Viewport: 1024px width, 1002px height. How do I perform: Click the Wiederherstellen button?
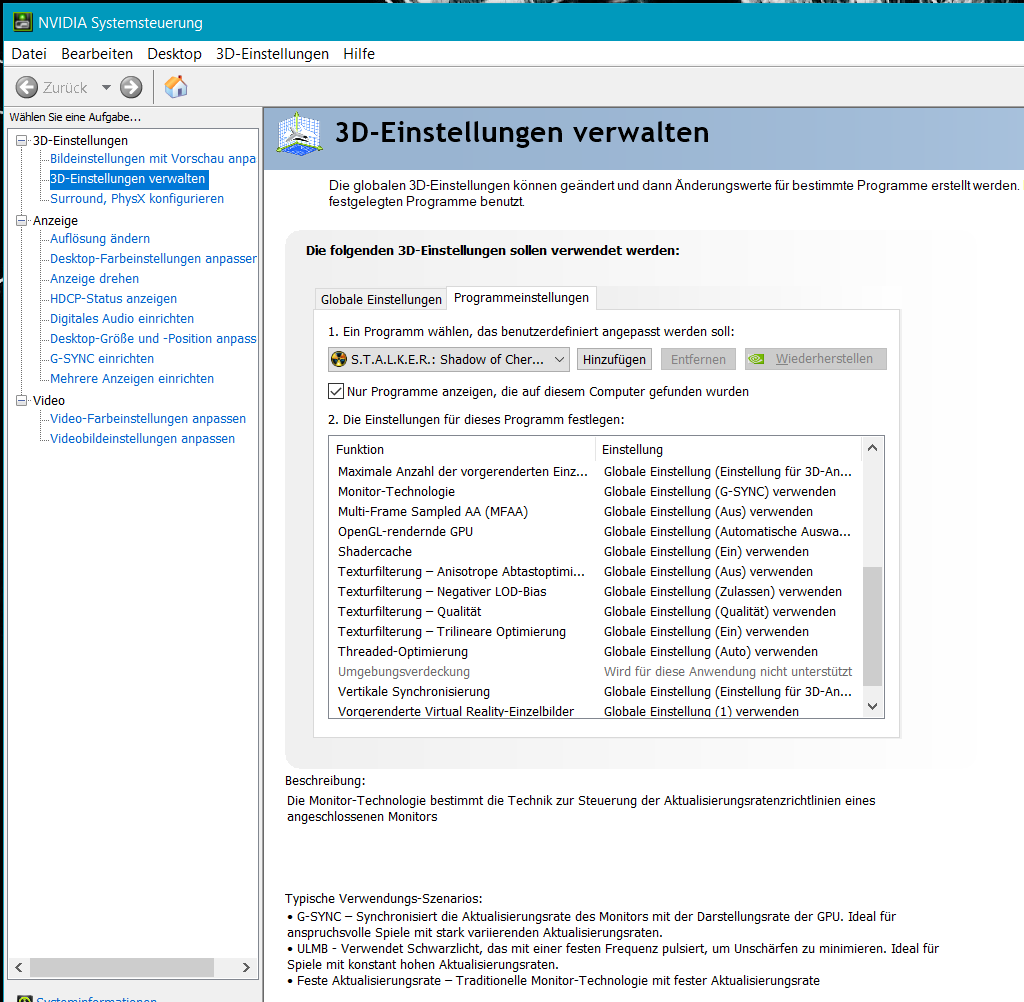[816, 359]
